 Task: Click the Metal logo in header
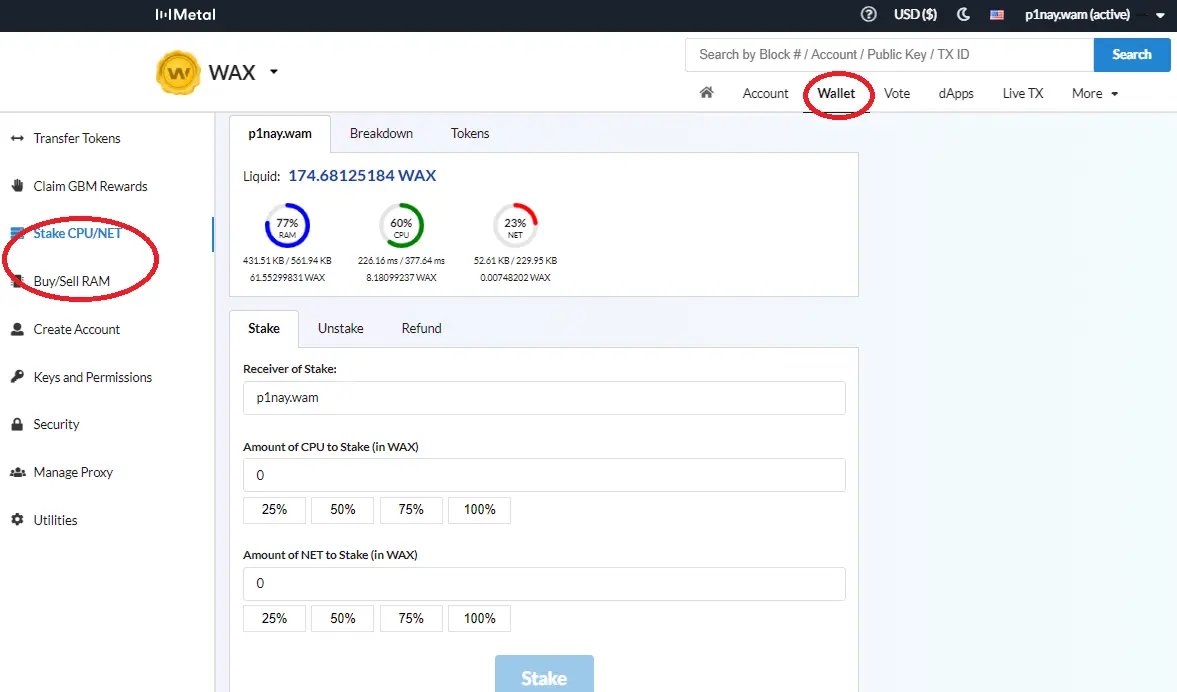tap(185, 14)
